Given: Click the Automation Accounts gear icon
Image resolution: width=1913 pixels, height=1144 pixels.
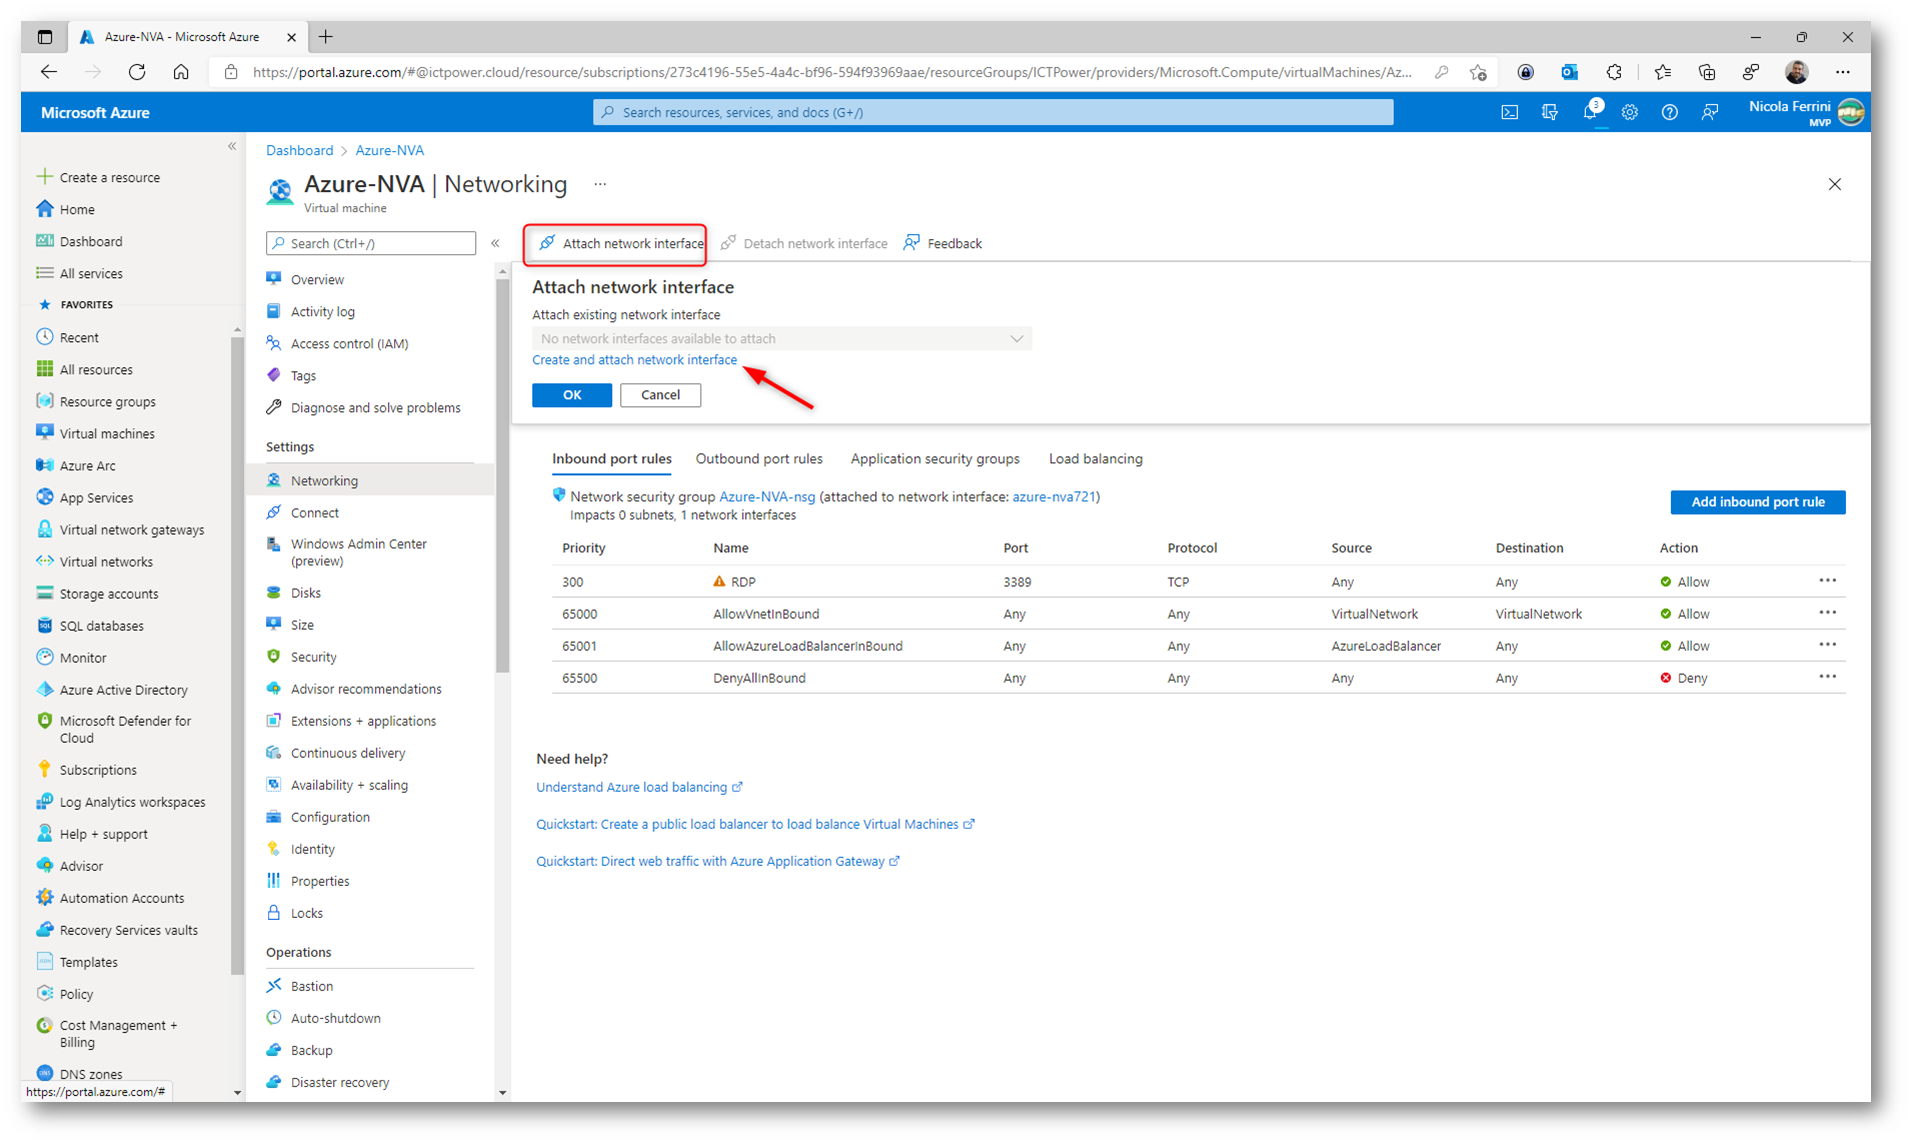Looking at the screenshot, I should coord(44,897).
